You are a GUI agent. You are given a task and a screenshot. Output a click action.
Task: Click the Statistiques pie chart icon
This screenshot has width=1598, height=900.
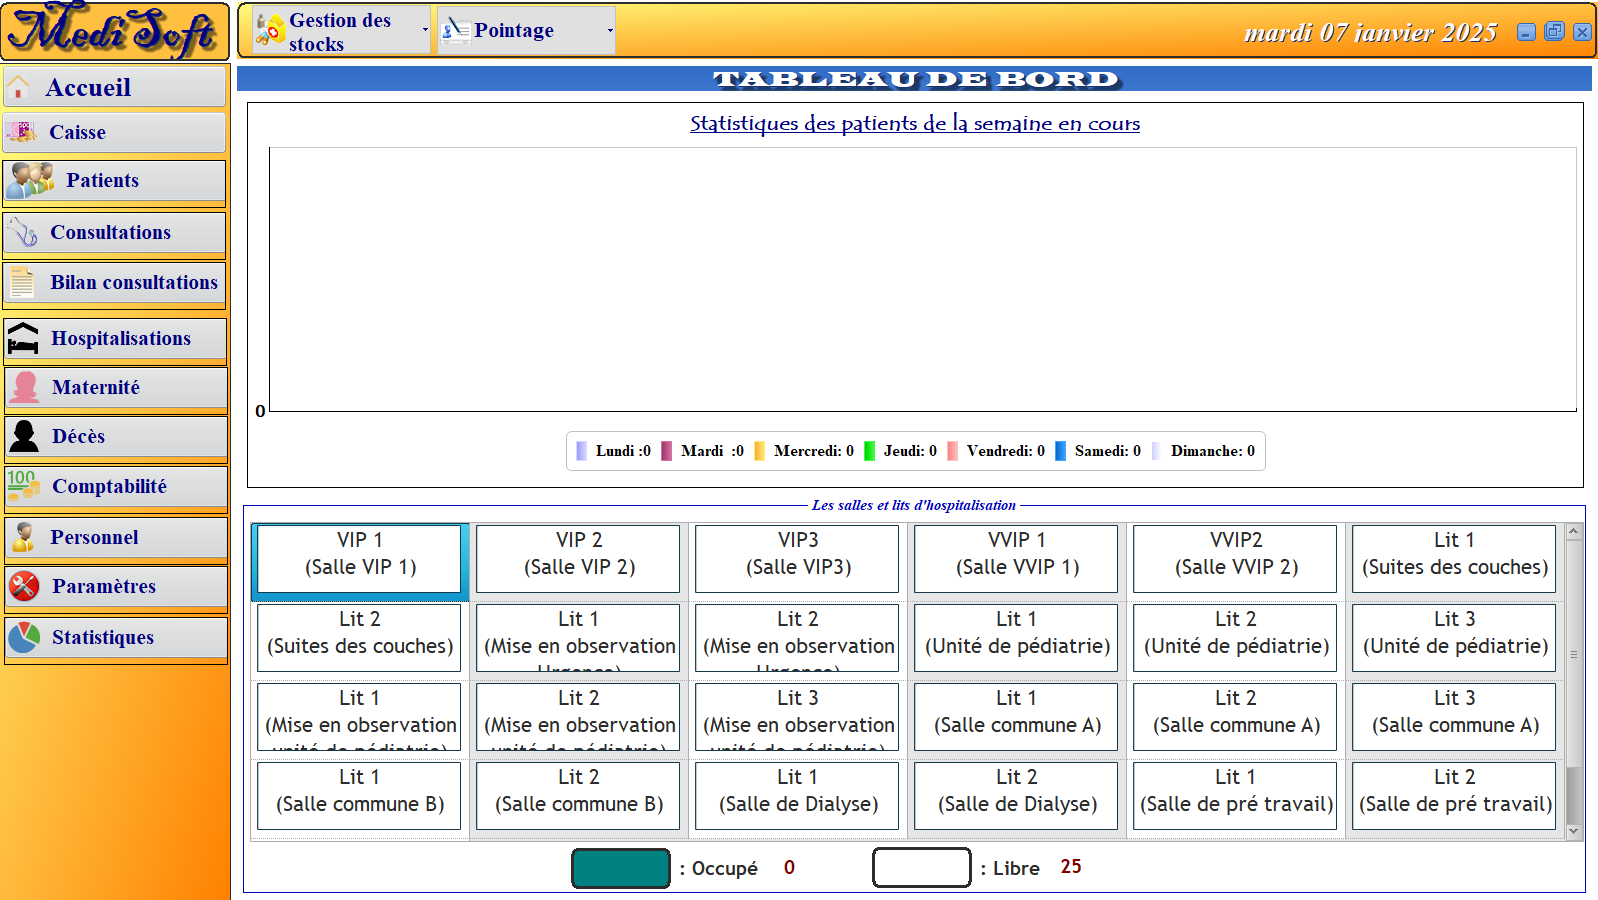tap(24, 637)
